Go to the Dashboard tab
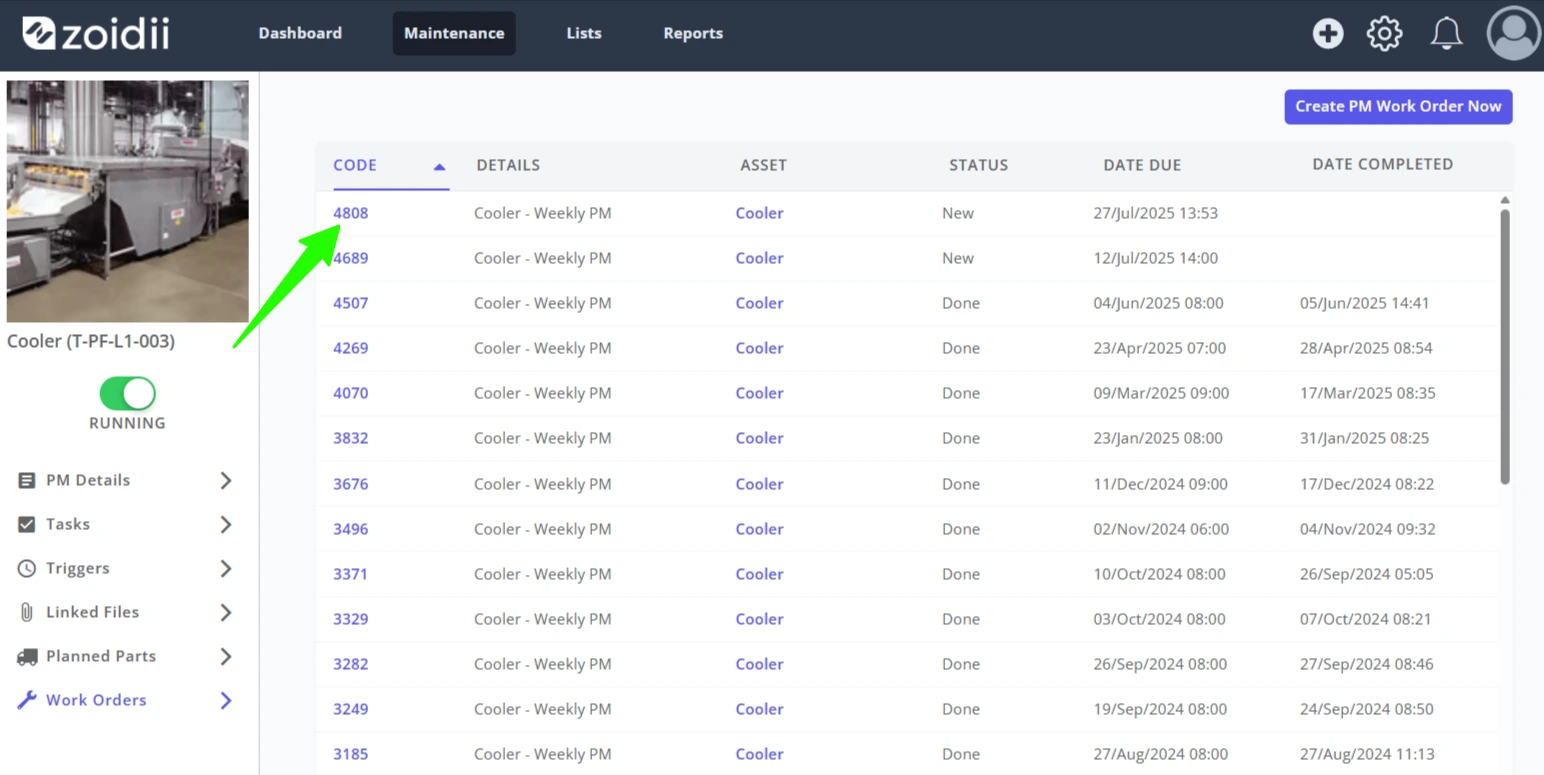The width and height of the screenshot is (1544, 775). pos(300,33)
